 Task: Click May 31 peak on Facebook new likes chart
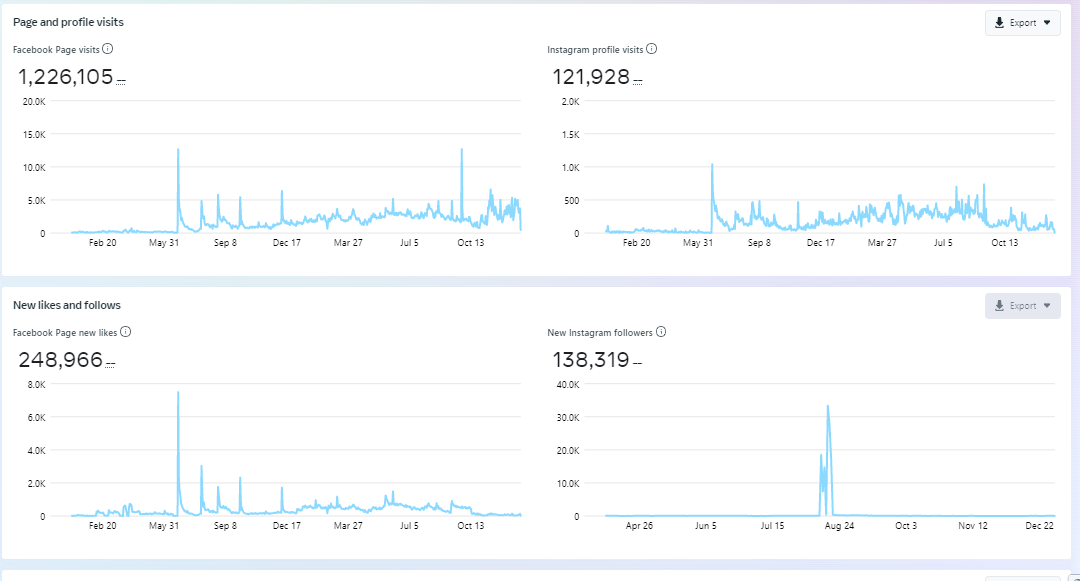178,393
